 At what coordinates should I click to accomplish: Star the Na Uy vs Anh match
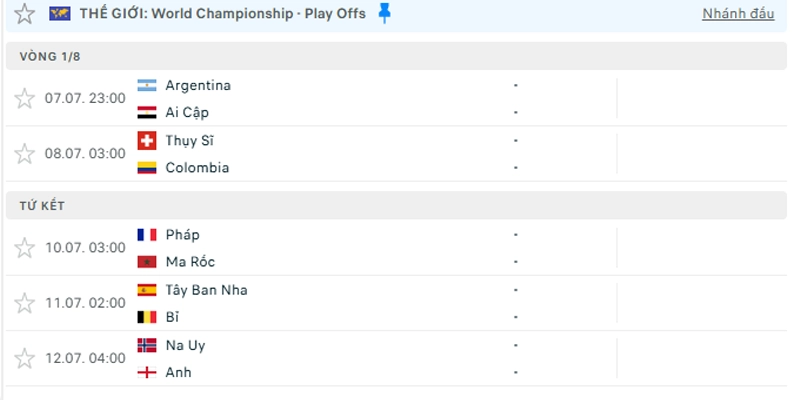click(x=24, y=358)
